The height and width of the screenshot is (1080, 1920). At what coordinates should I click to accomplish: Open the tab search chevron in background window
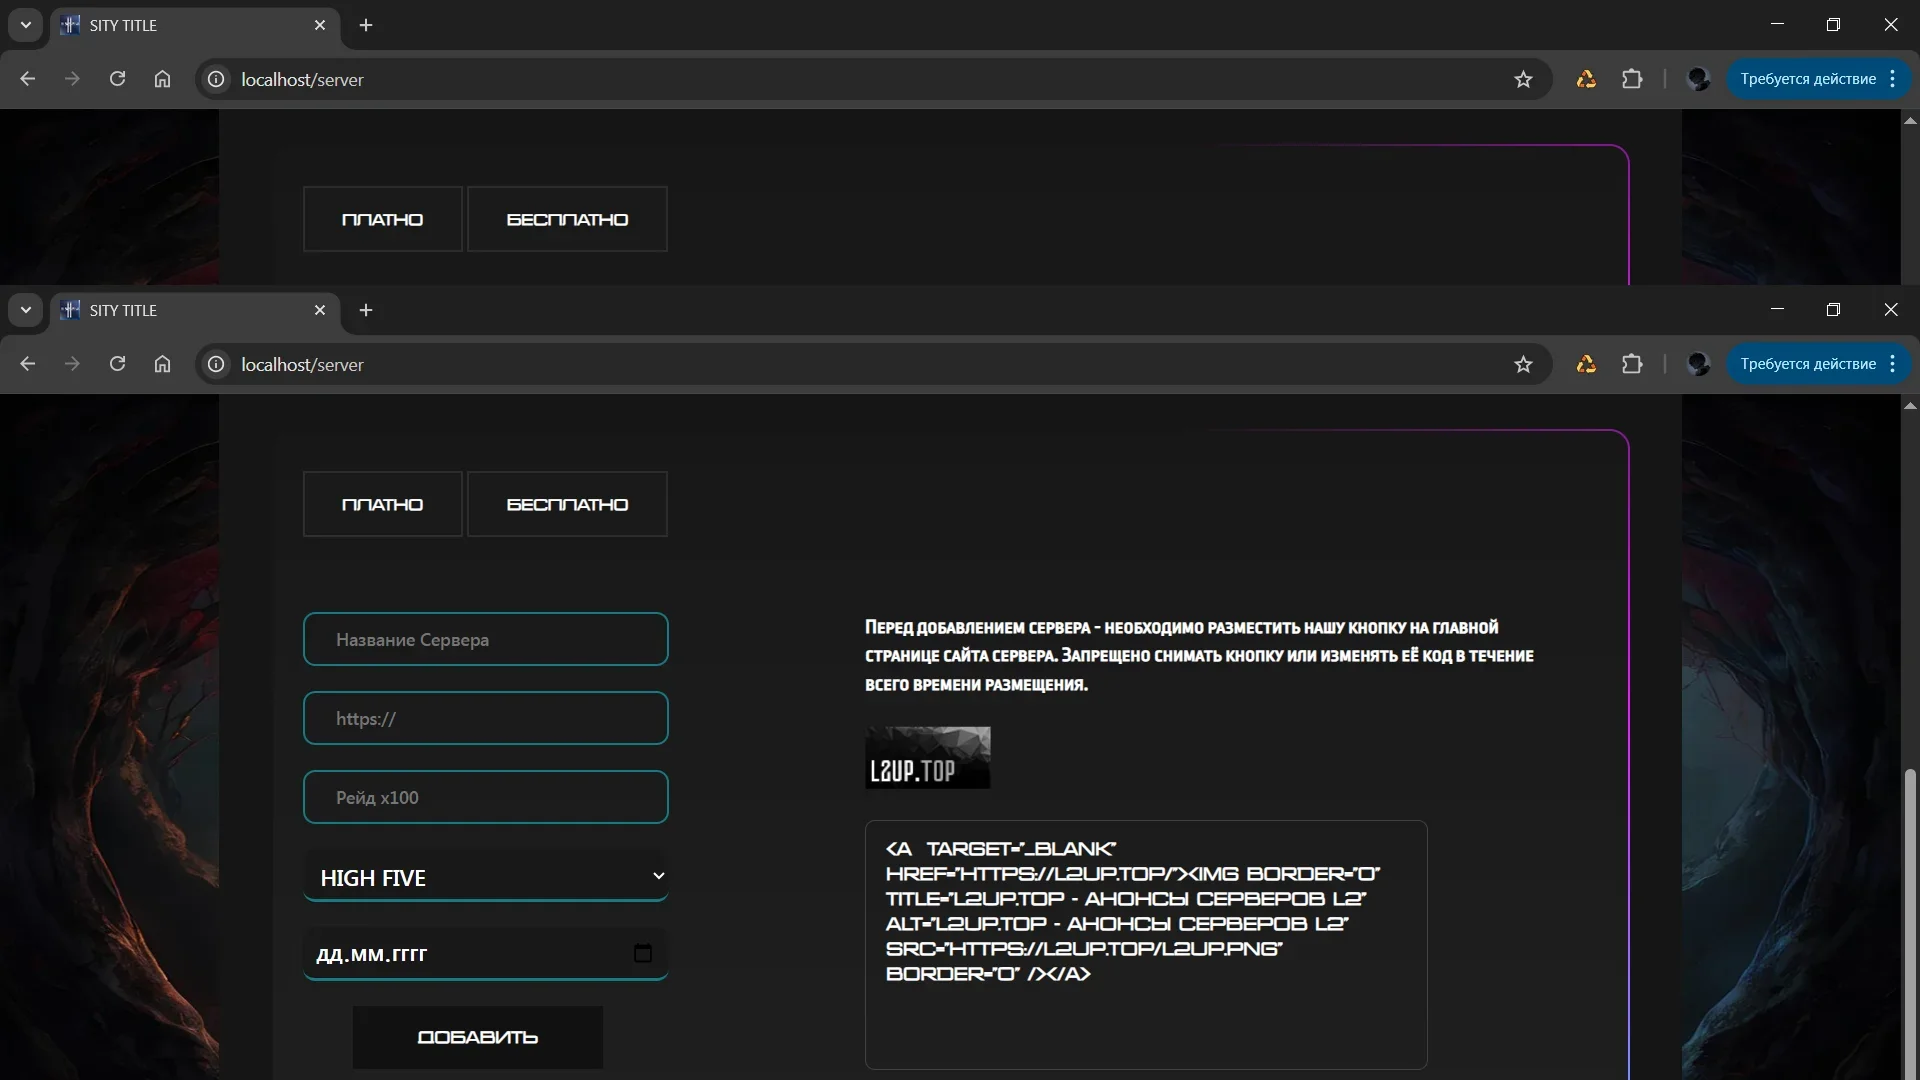tap(26, 25)
